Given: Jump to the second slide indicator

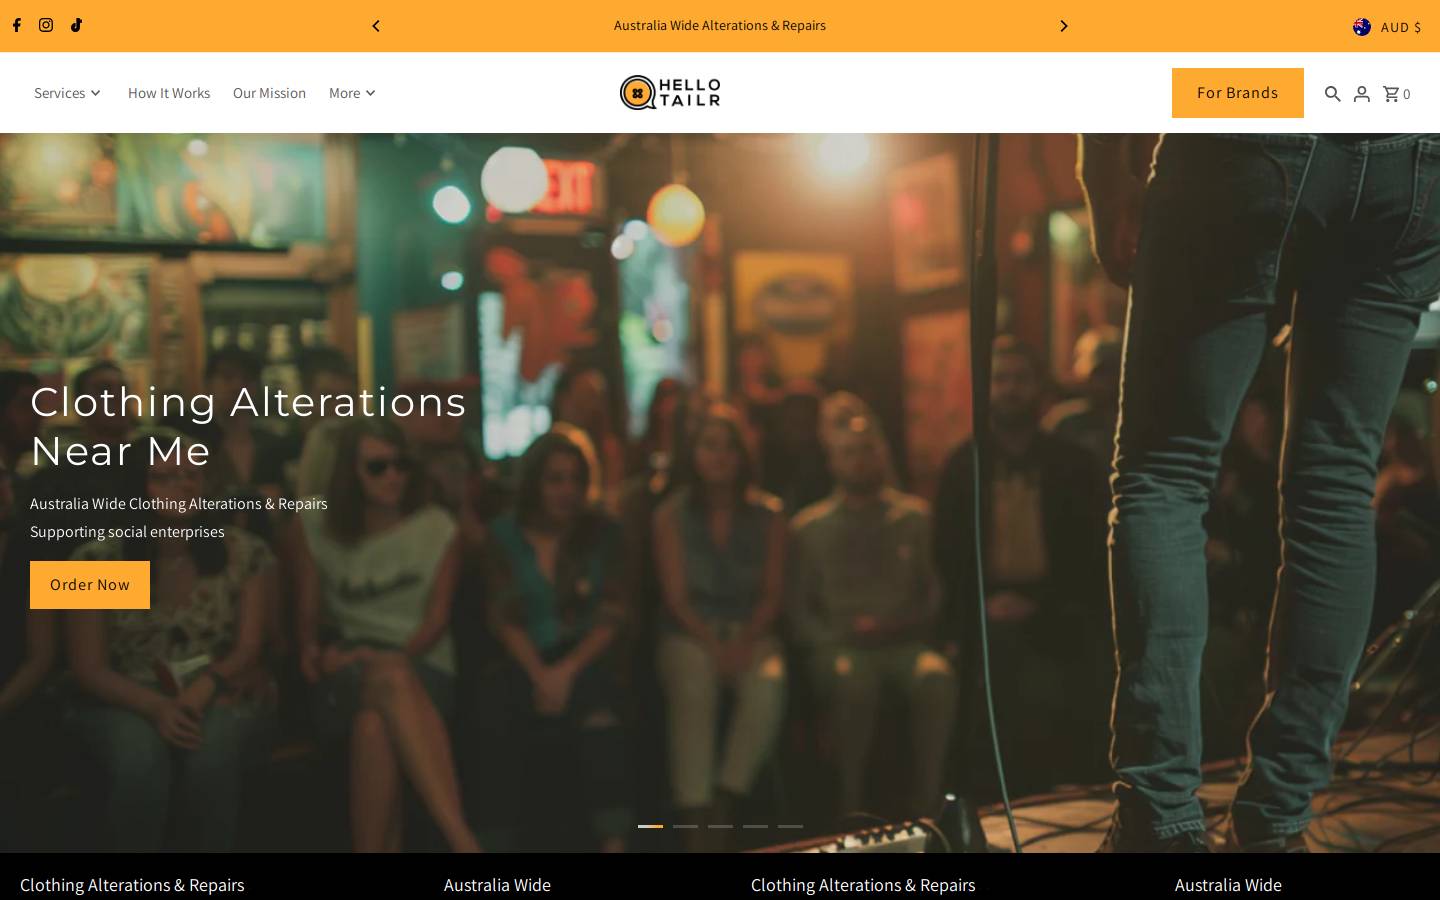Looking at the screenshot, I should 685,826.
